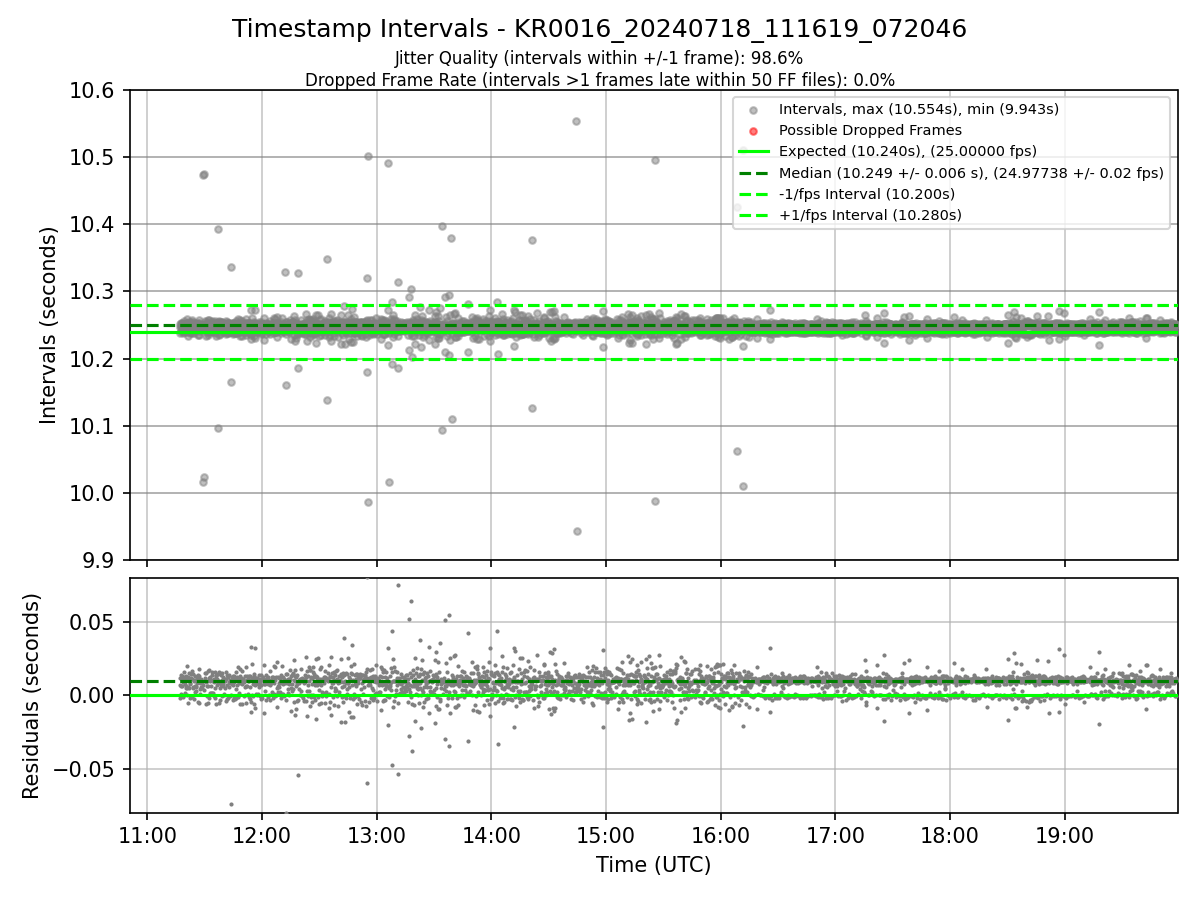Click the legend entry starting 'Median (10.249 +/- 0.006 s)'
The height and width of the screenshot is (900, 1200).
click(x=971, y=172)
